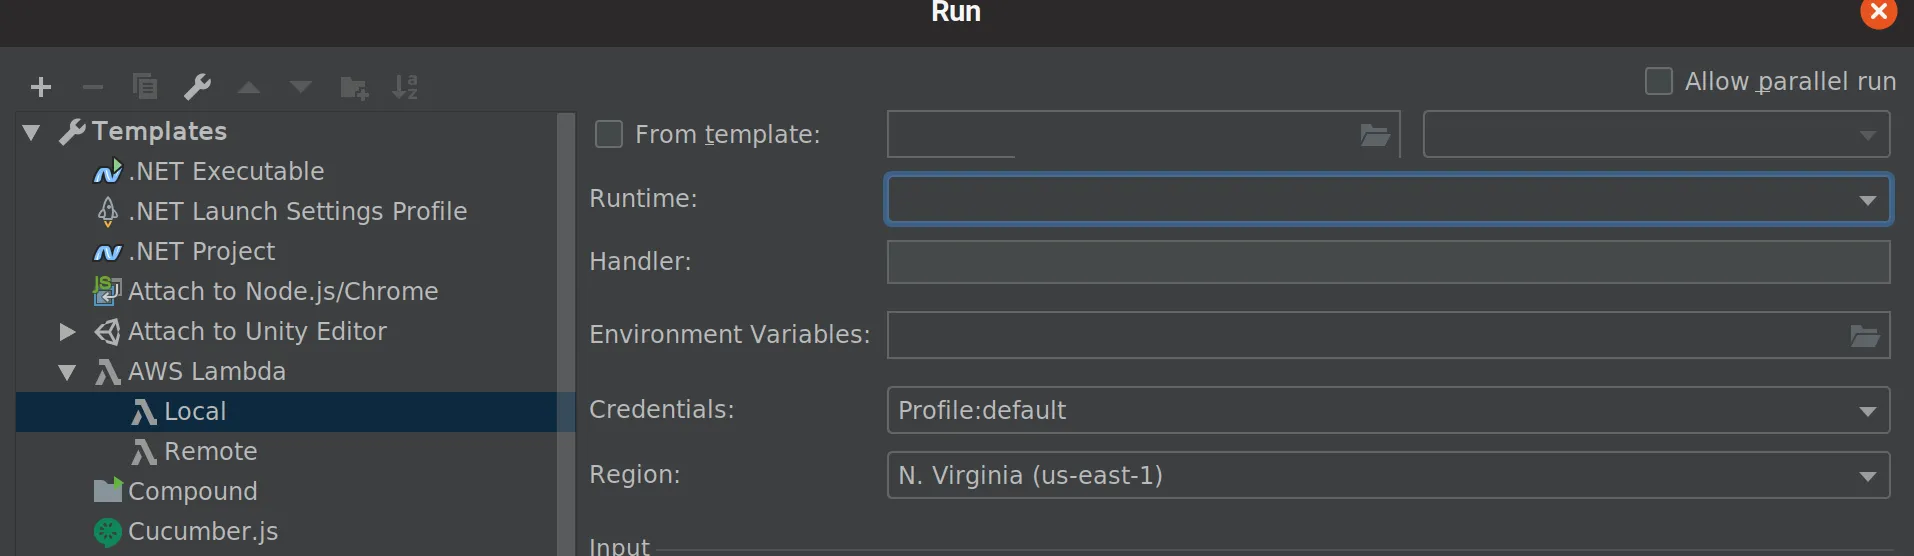Image resolution: width=1914 pixels, height=556 pixels.
Task: Open the Runtime dropdown
Action: pyautogui.click(x=1867, y=200)
